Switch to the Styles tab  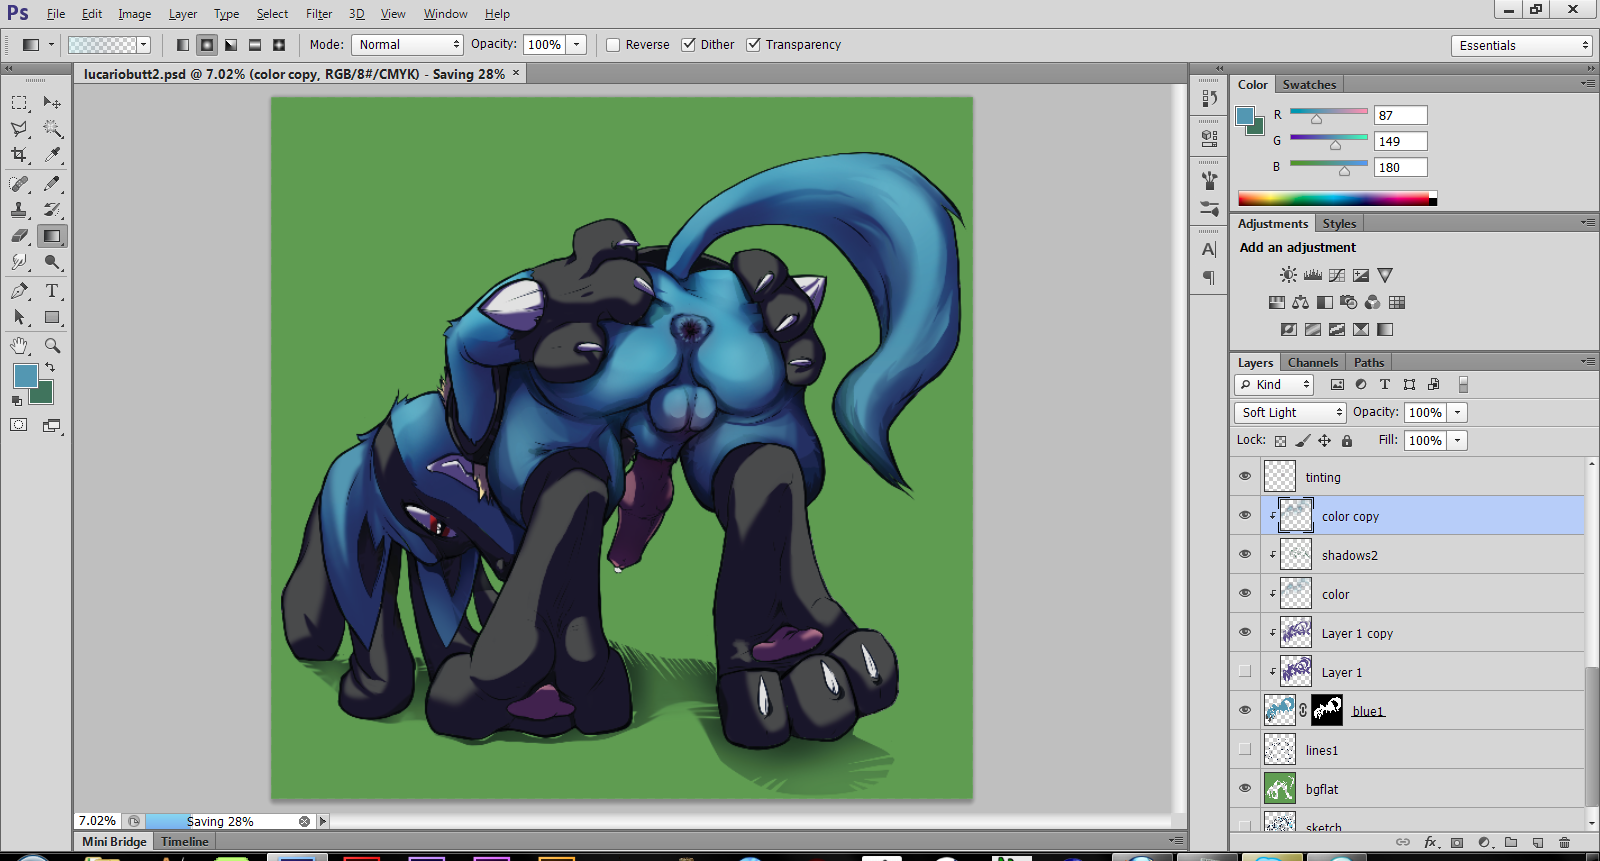tap(1339, 224)
